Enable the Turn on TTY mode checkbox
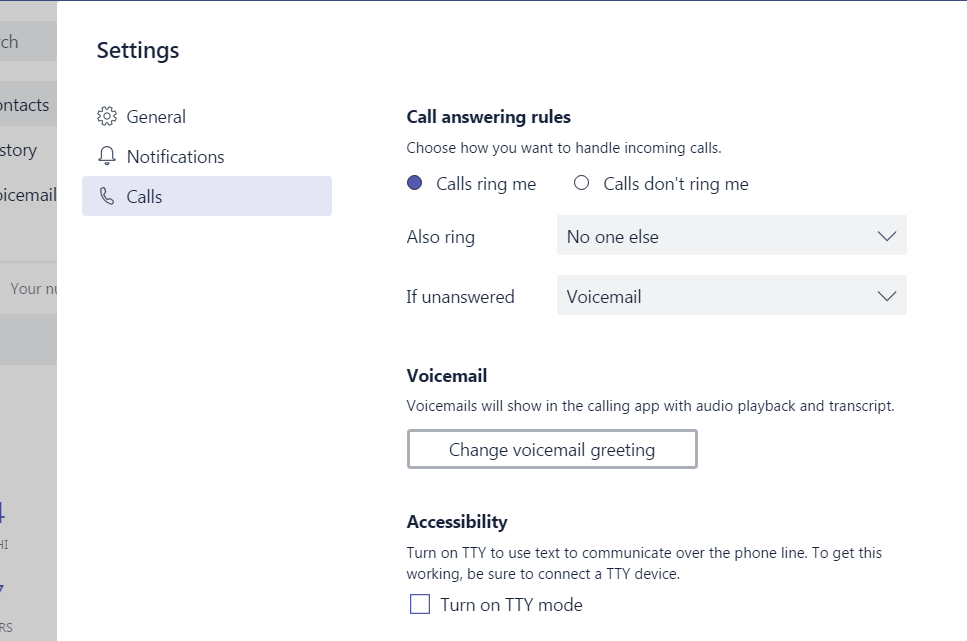The height and width of the screenshot is (641, 967). click(419, 604)
